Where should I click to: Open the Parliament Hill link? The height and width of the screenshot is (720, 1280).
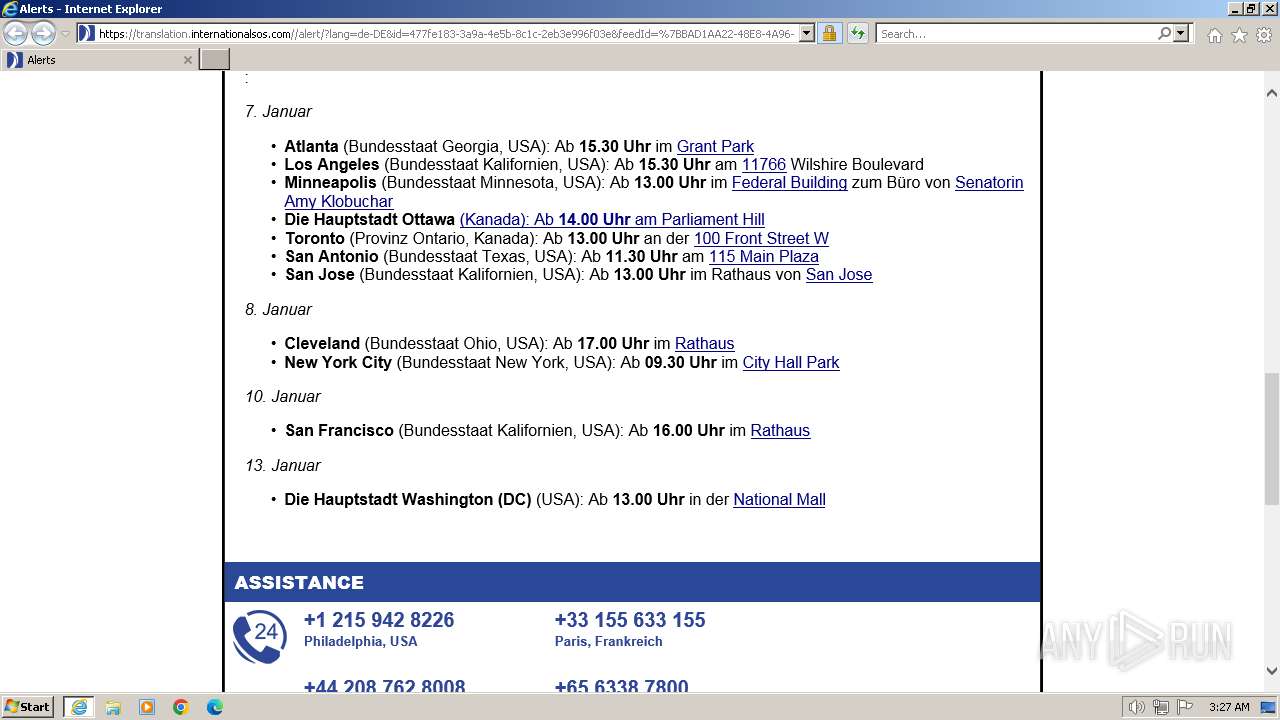coord(612,220)
